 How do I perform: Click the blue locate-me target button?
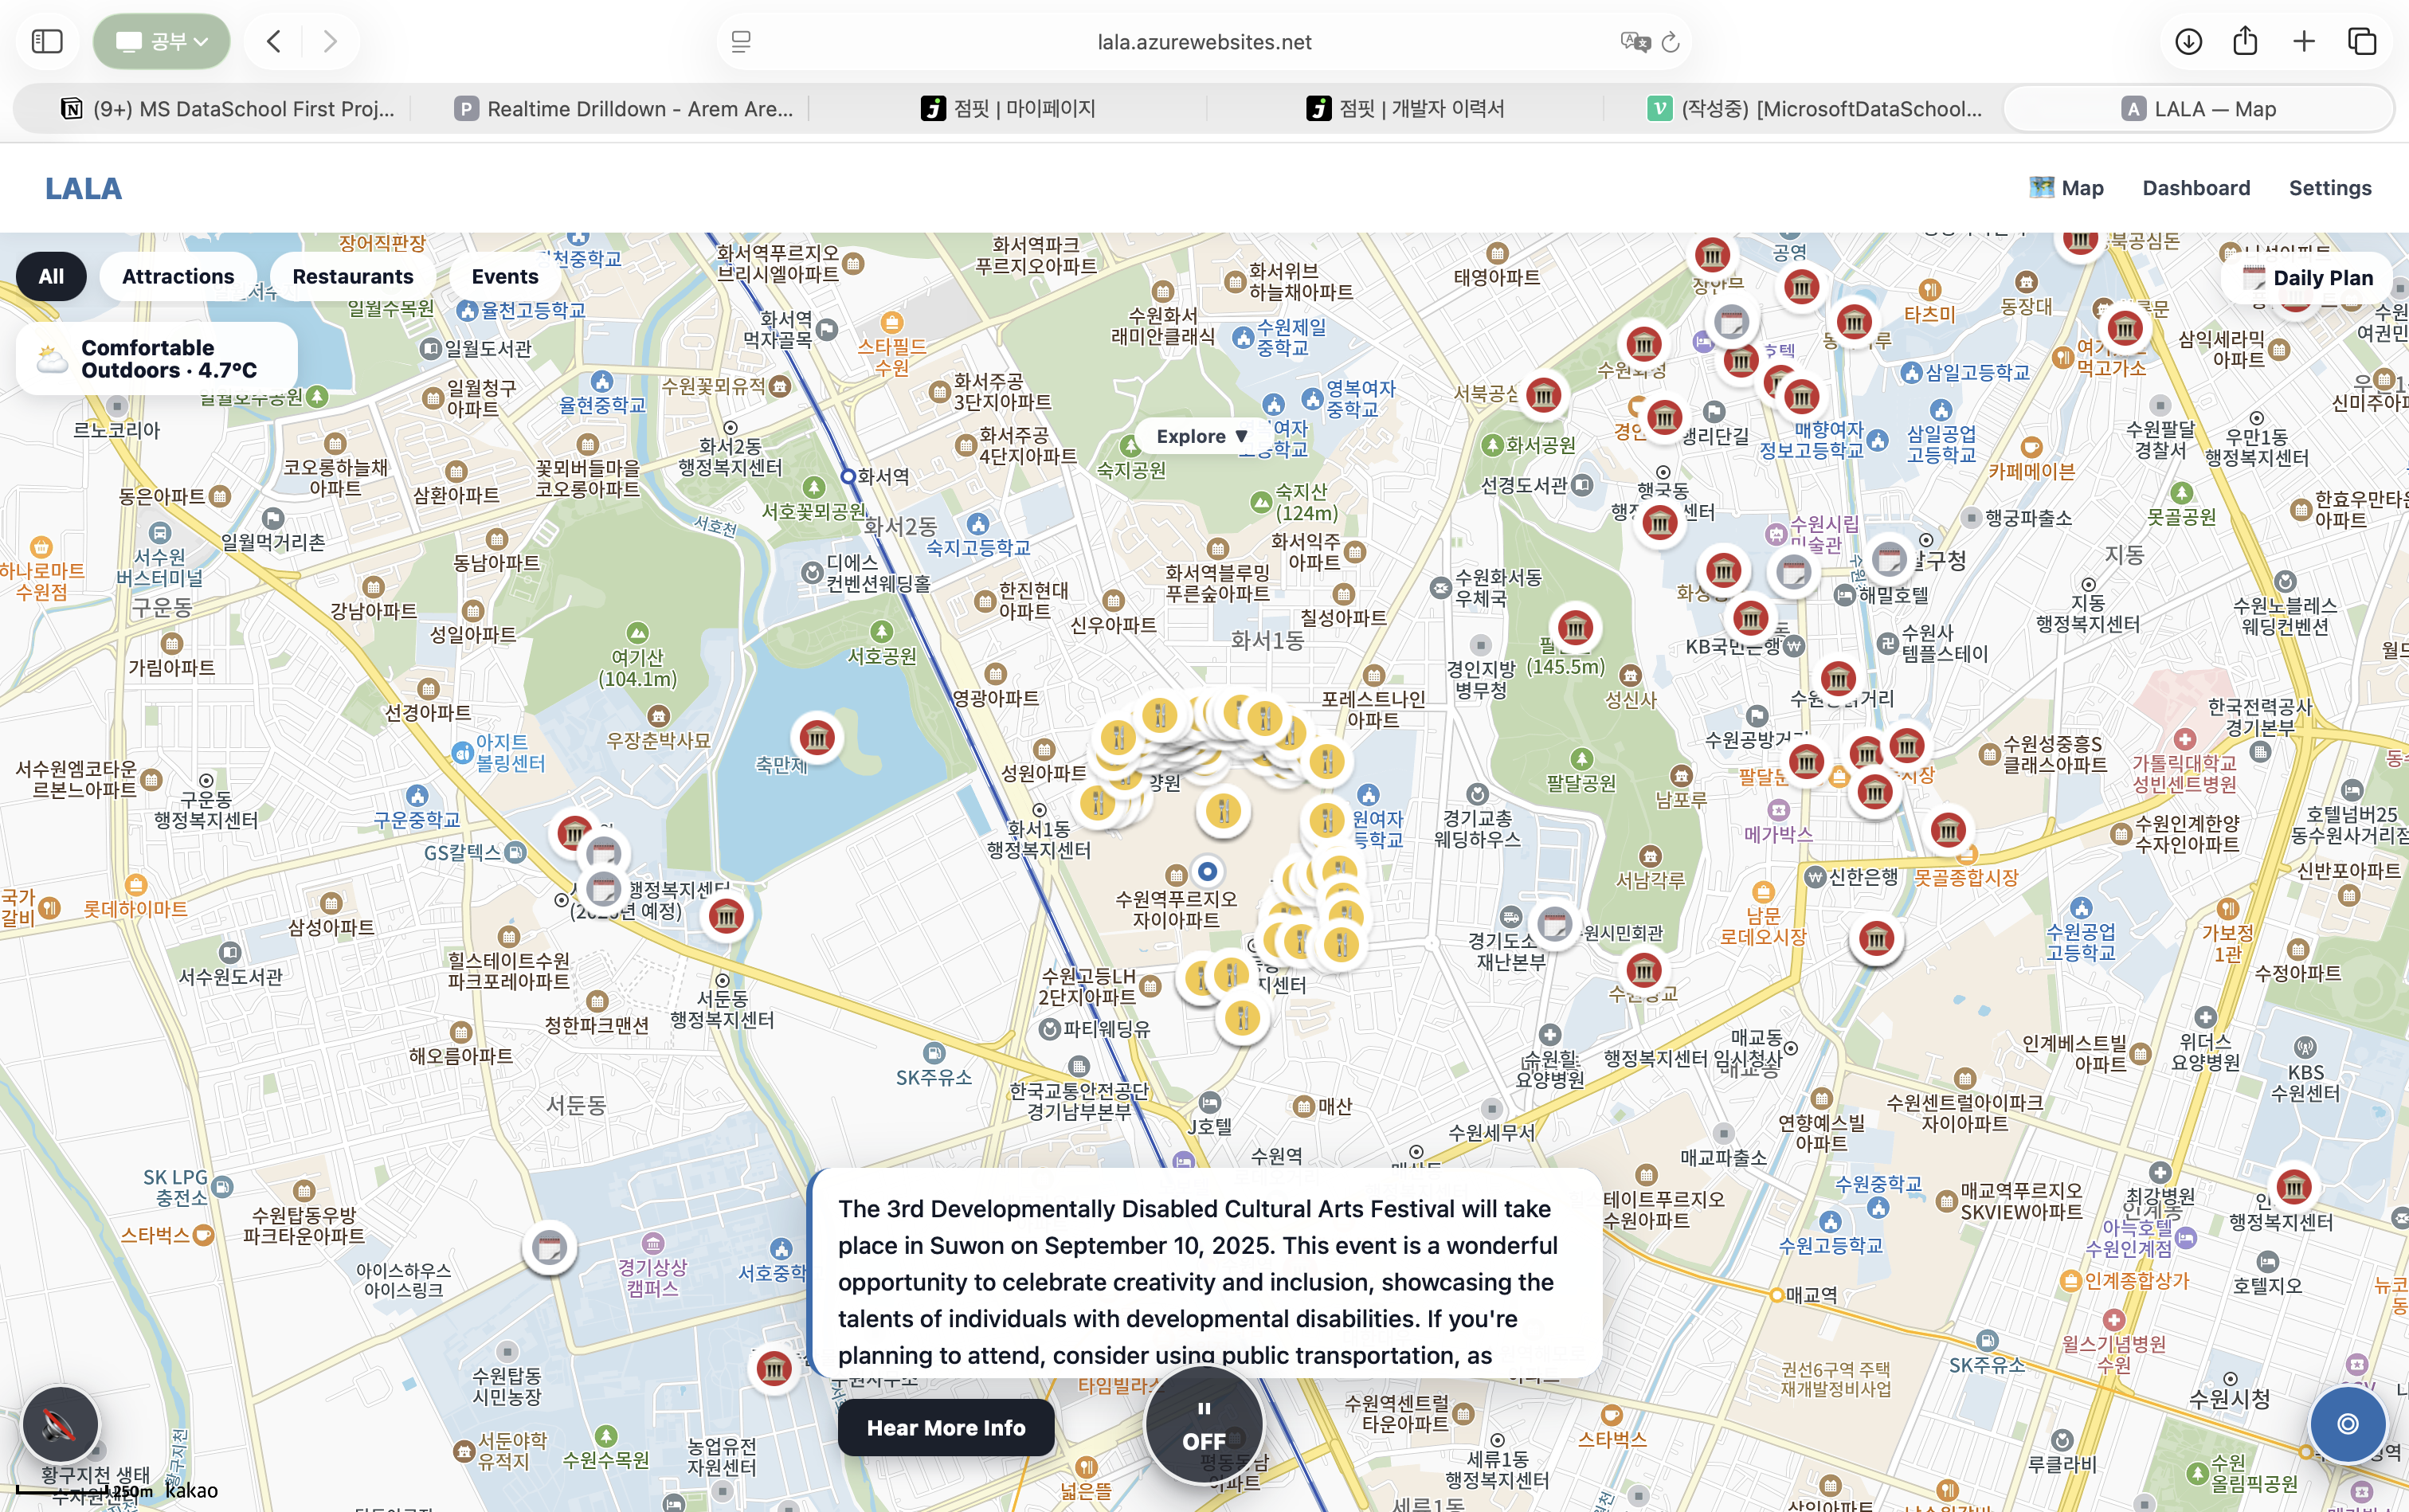(2347, 1423)
